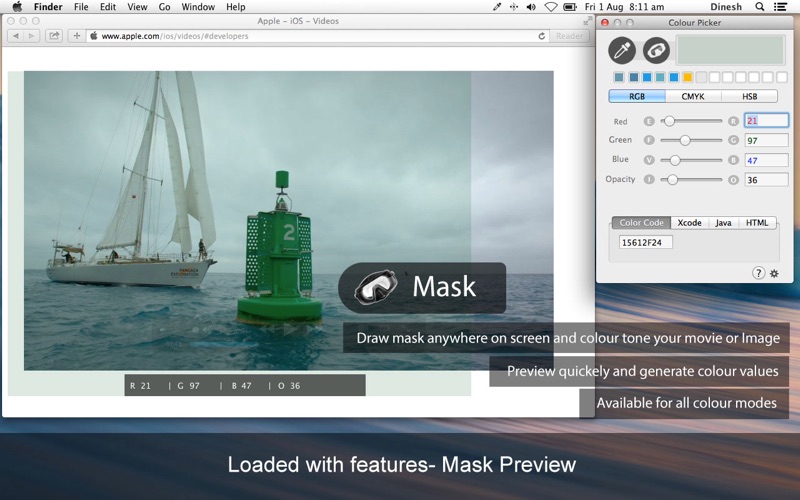Click the eyedropper icon in the menu bar
This screenshot has width=800, height=500.
click(x=498, y=7)
